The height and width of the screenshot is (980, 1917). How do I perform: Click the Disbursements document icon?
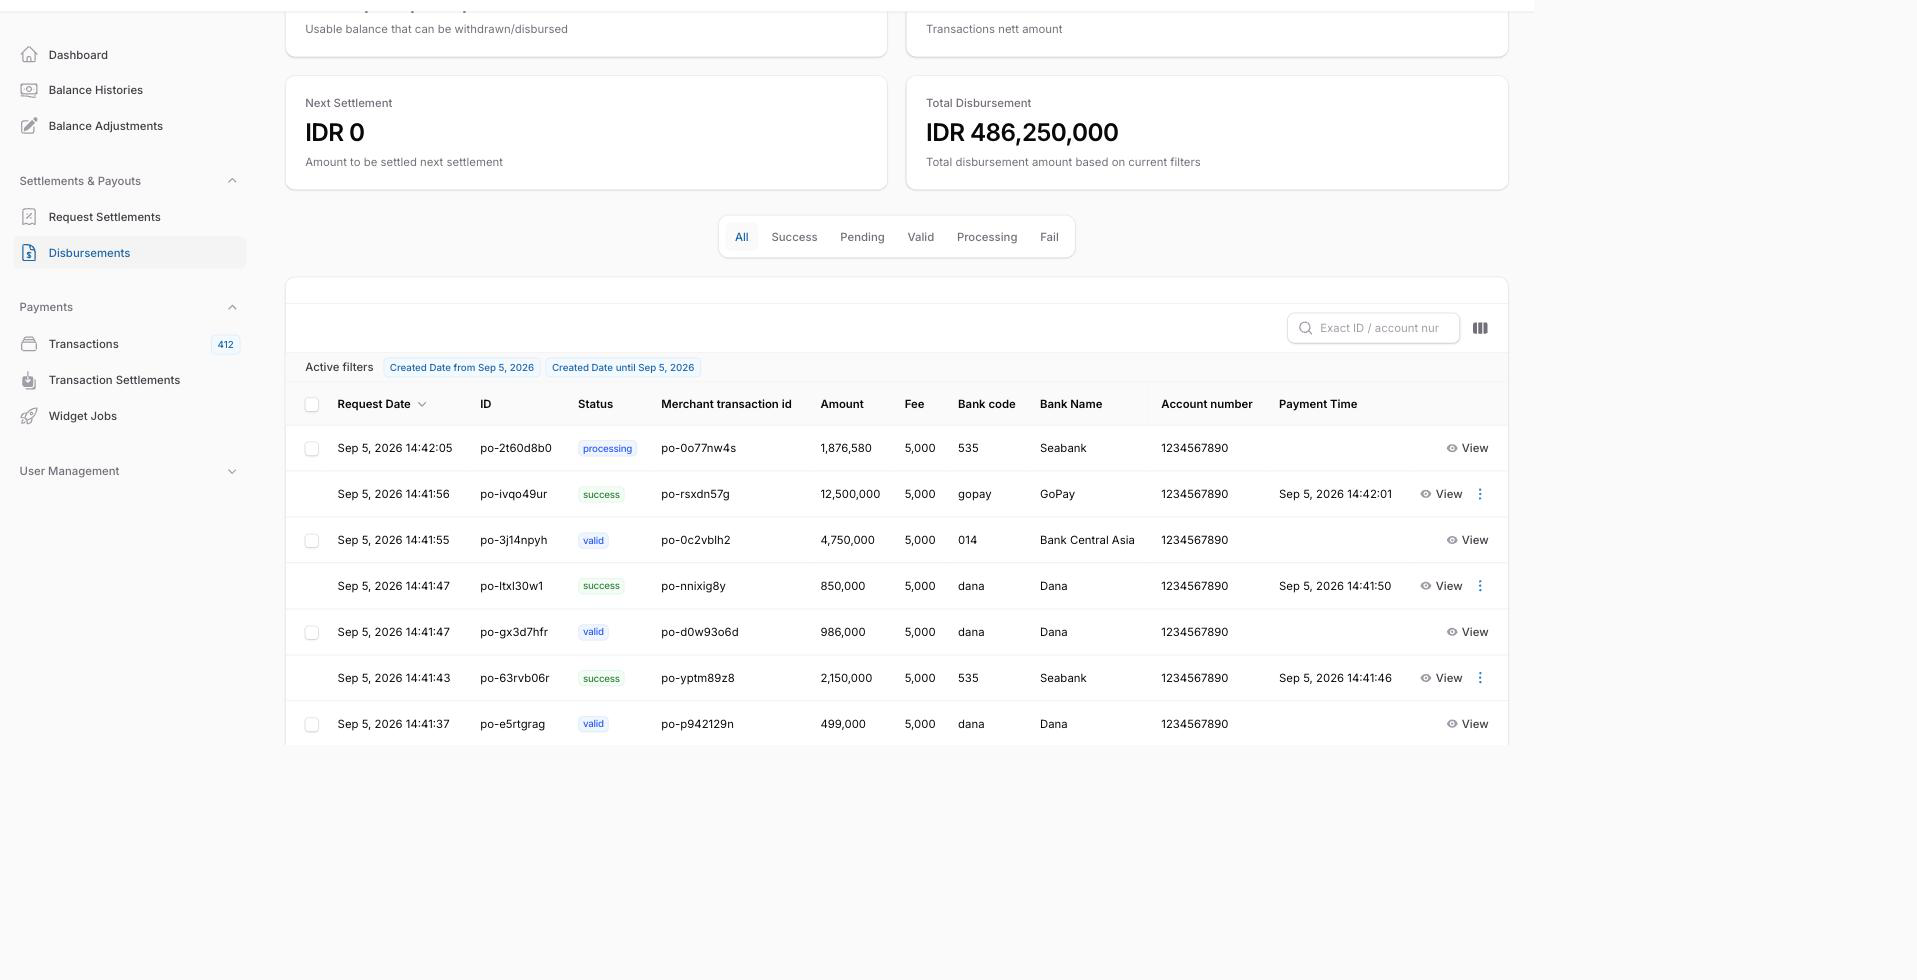pyautogui.click(x=29, y=253)
